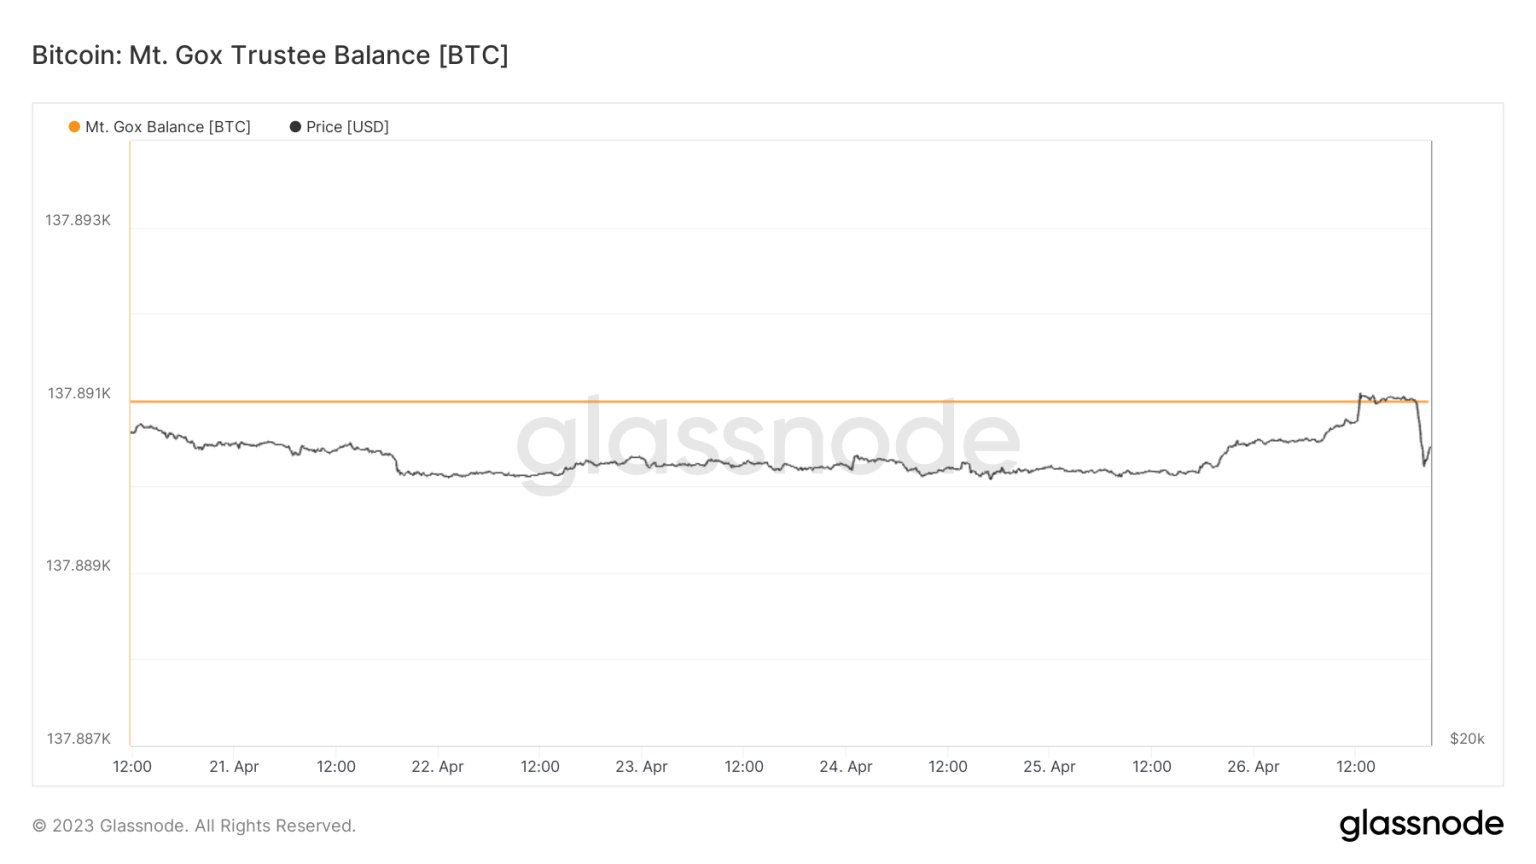Screen dimensions: 1536x864
Task: Select the 26. Apr date axis label
Action: 1254,767
